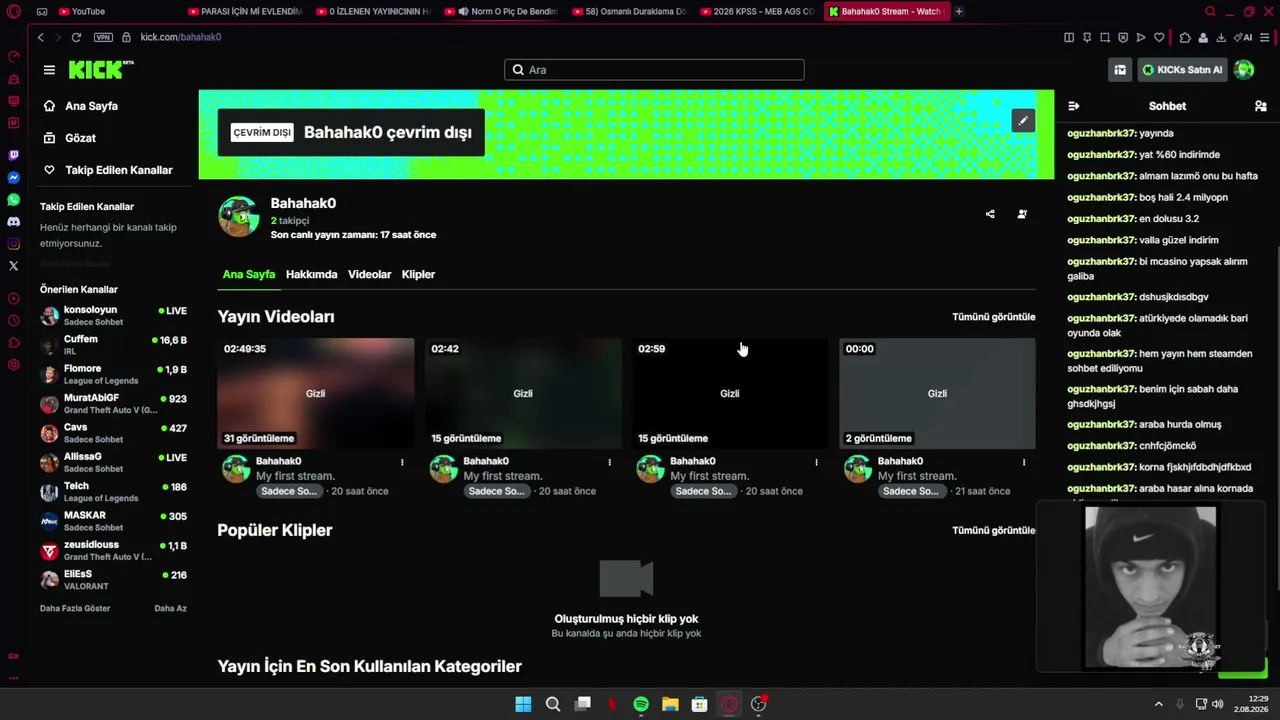Viewport: 1280px width, 720px height.
Task: Switch to the Klipler tab
Action: click(x=418, y=274)
